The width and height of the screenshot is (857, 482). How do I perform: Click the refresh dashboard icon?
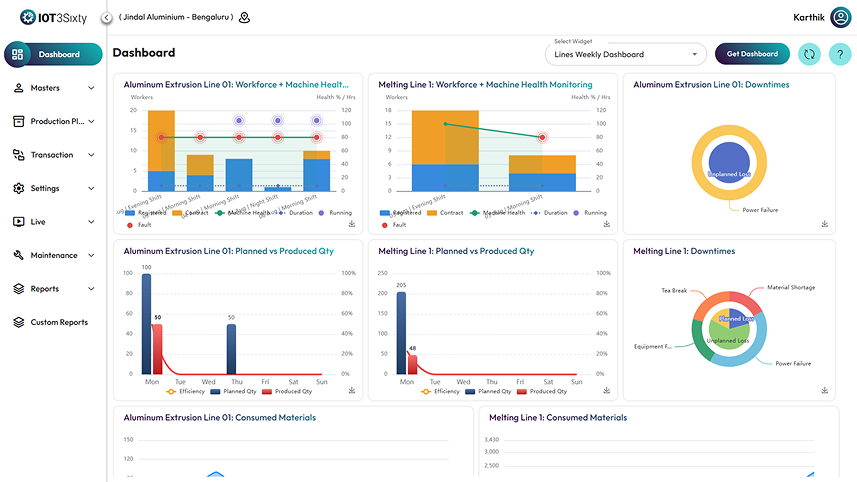point(809,54)
